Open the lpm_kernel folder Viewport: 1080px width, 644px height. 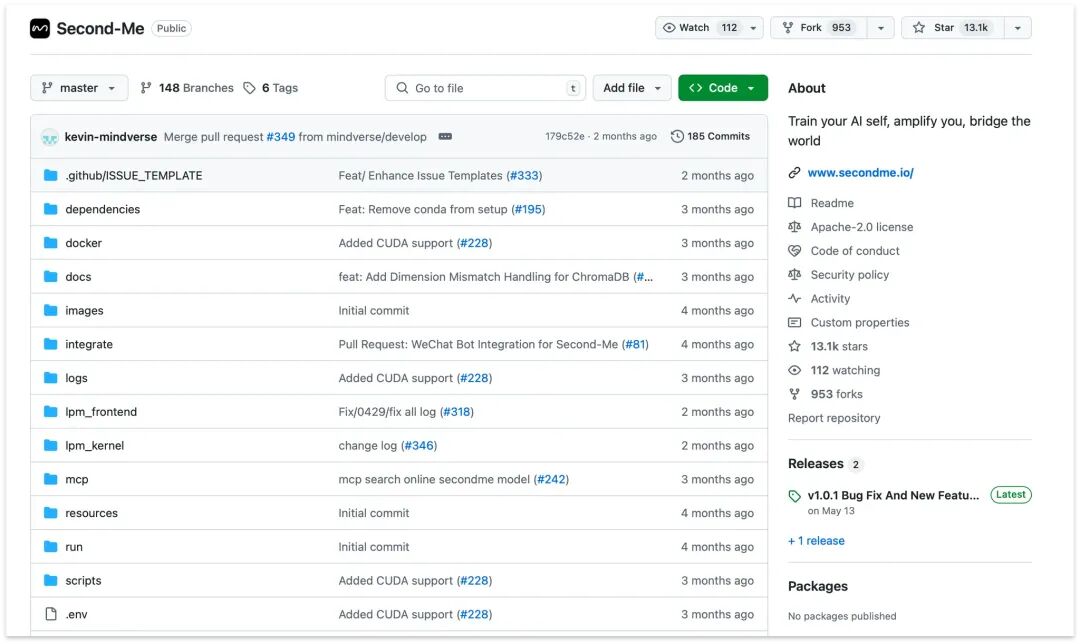click(x=94, y=446)
